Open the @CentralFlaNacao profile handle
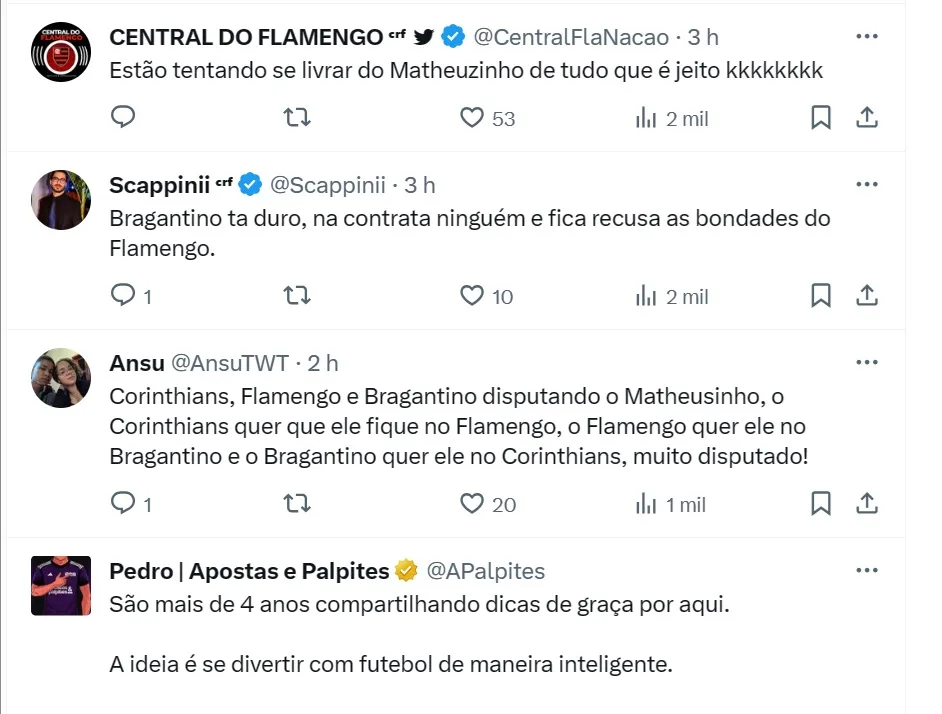 coord(570,37)
